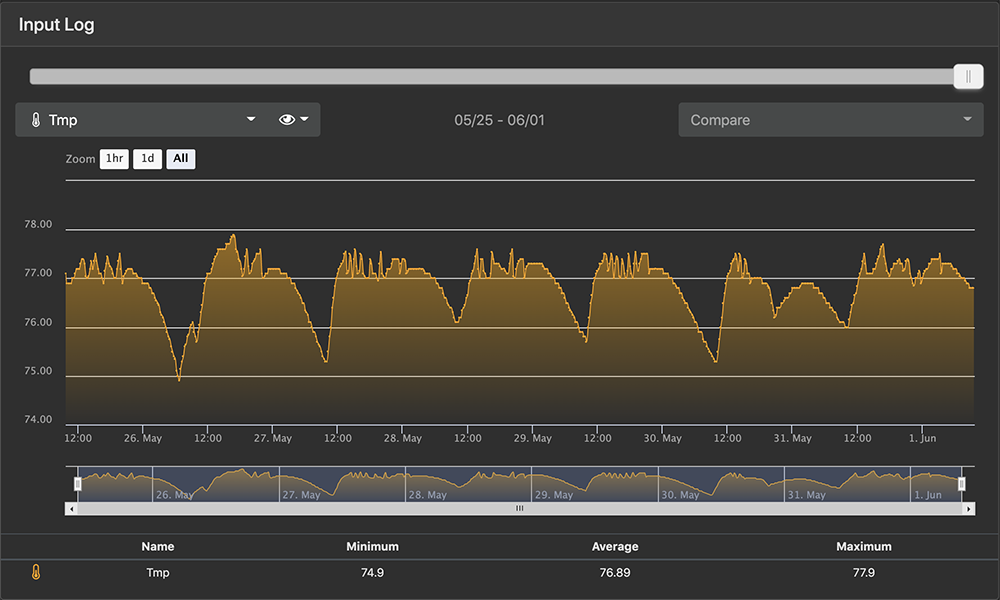Click the Input Log panel title
Image resolution: width=1000 pixels, height=600 pixels.
(x=57, y=25)
